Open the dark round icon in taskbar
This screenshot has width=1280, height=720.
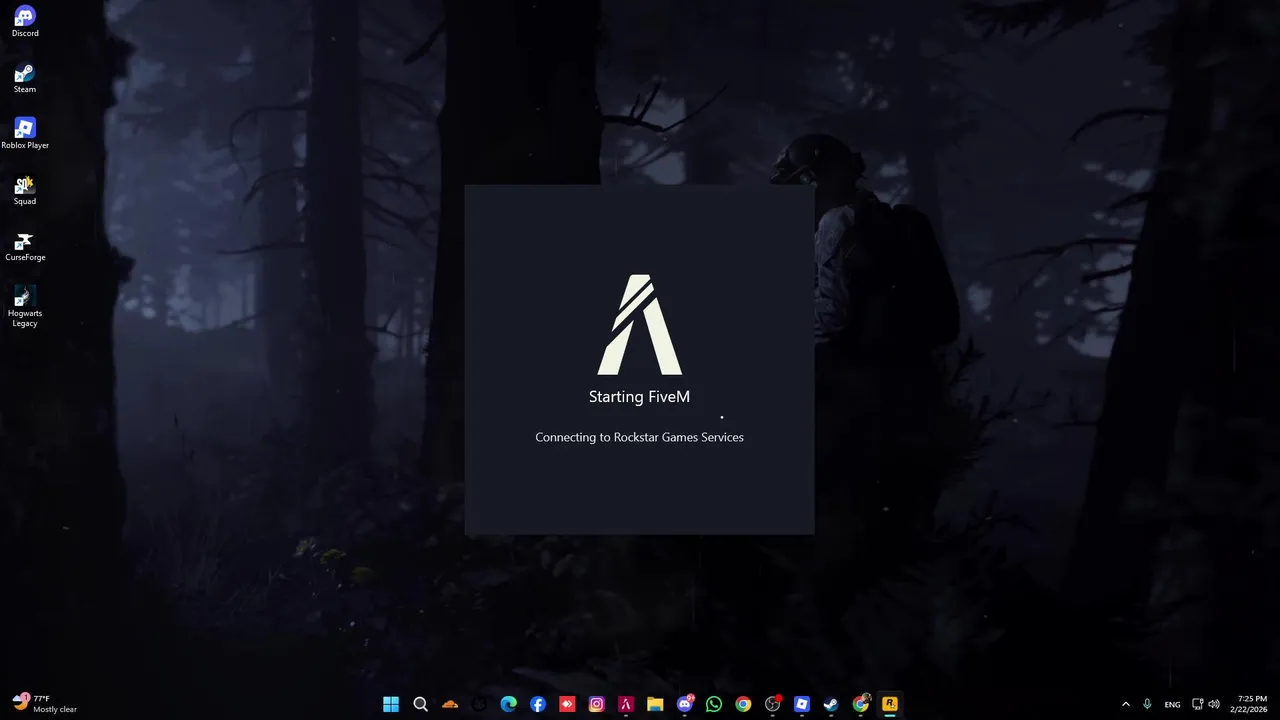click(x=479, y=704)
